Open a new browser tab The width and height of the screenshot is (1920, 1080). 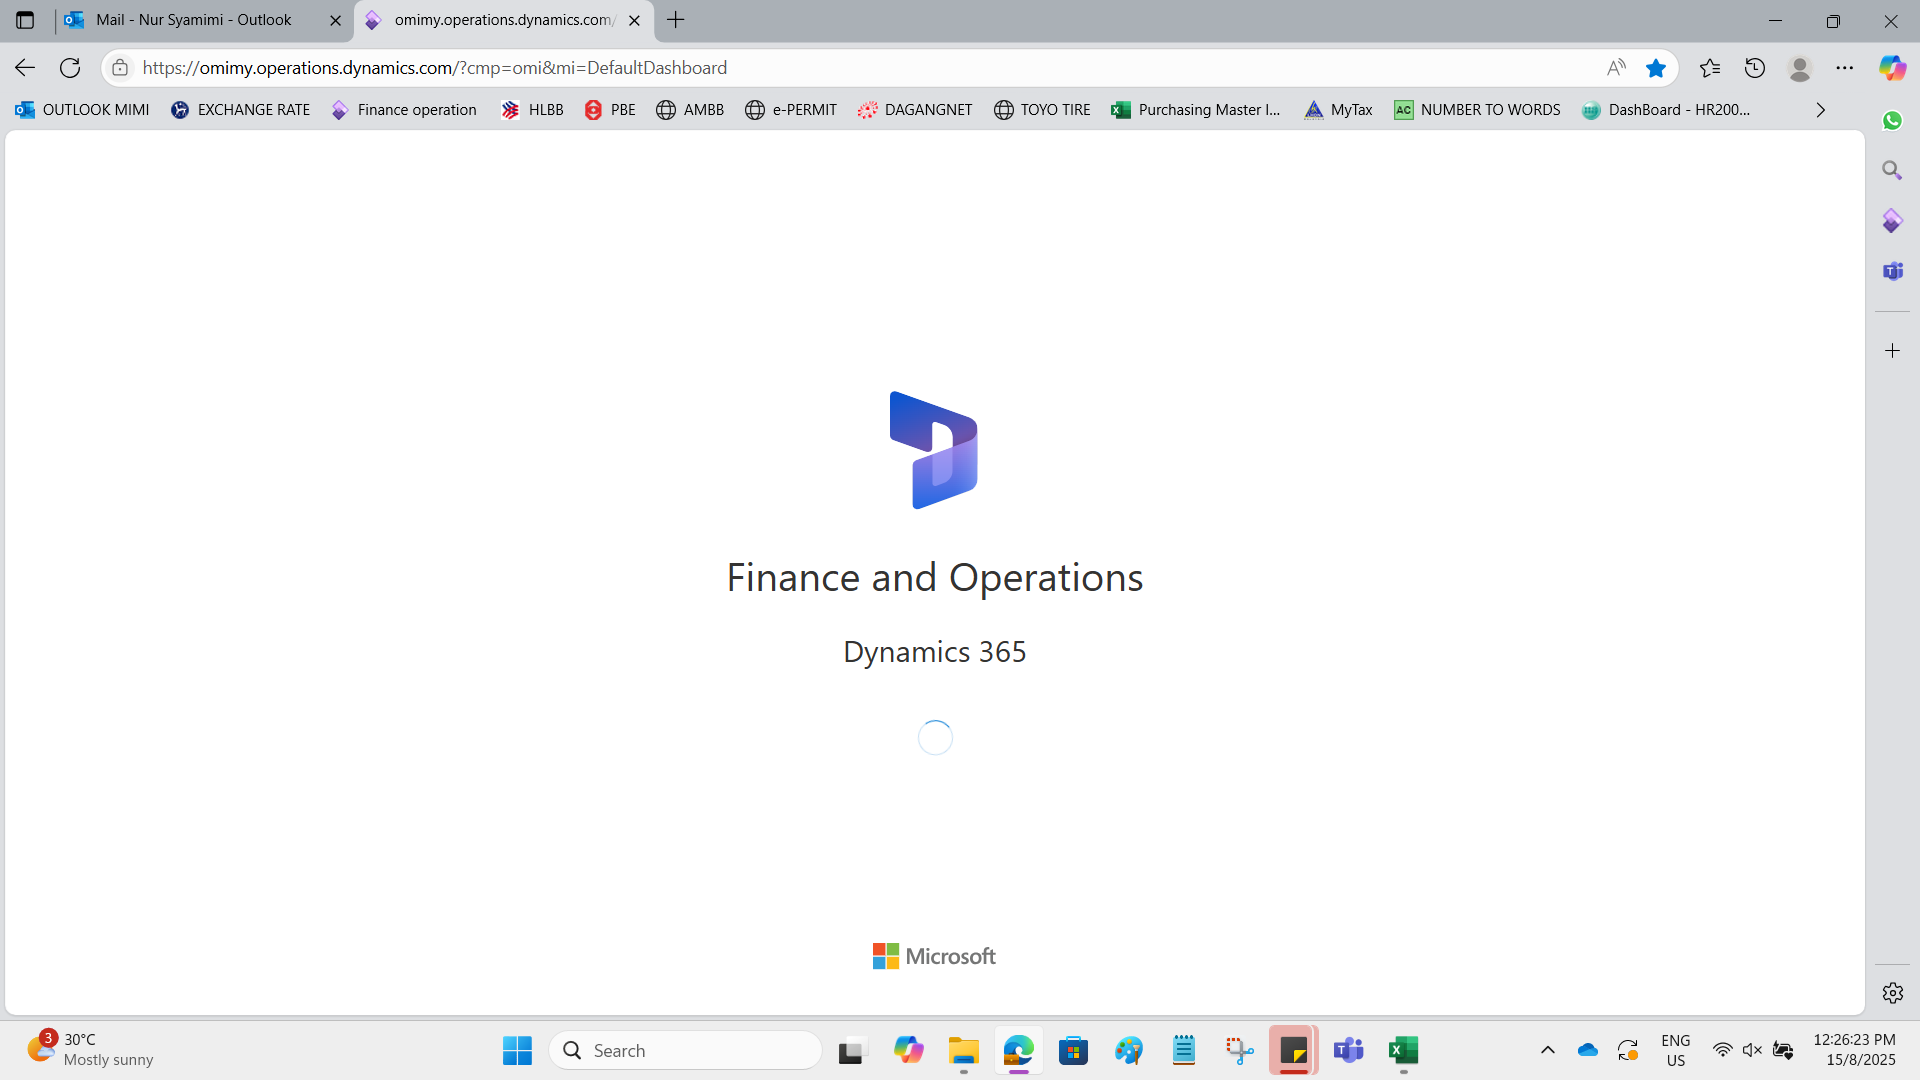(x=676, y=20)
